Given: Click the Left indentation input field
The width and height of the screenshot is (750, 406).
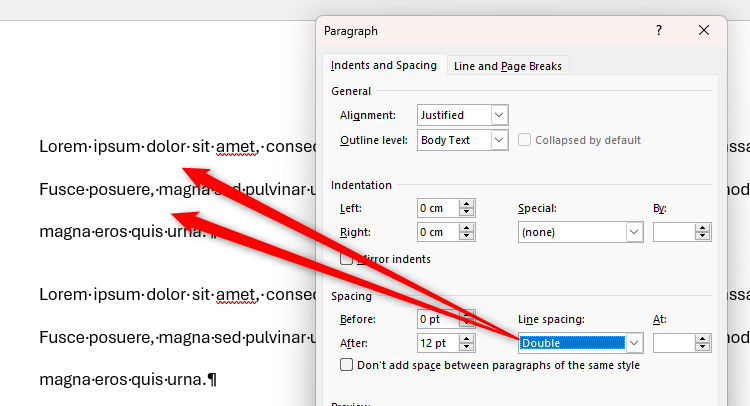Looking at the screenshot, I should (x=438, y=208).
